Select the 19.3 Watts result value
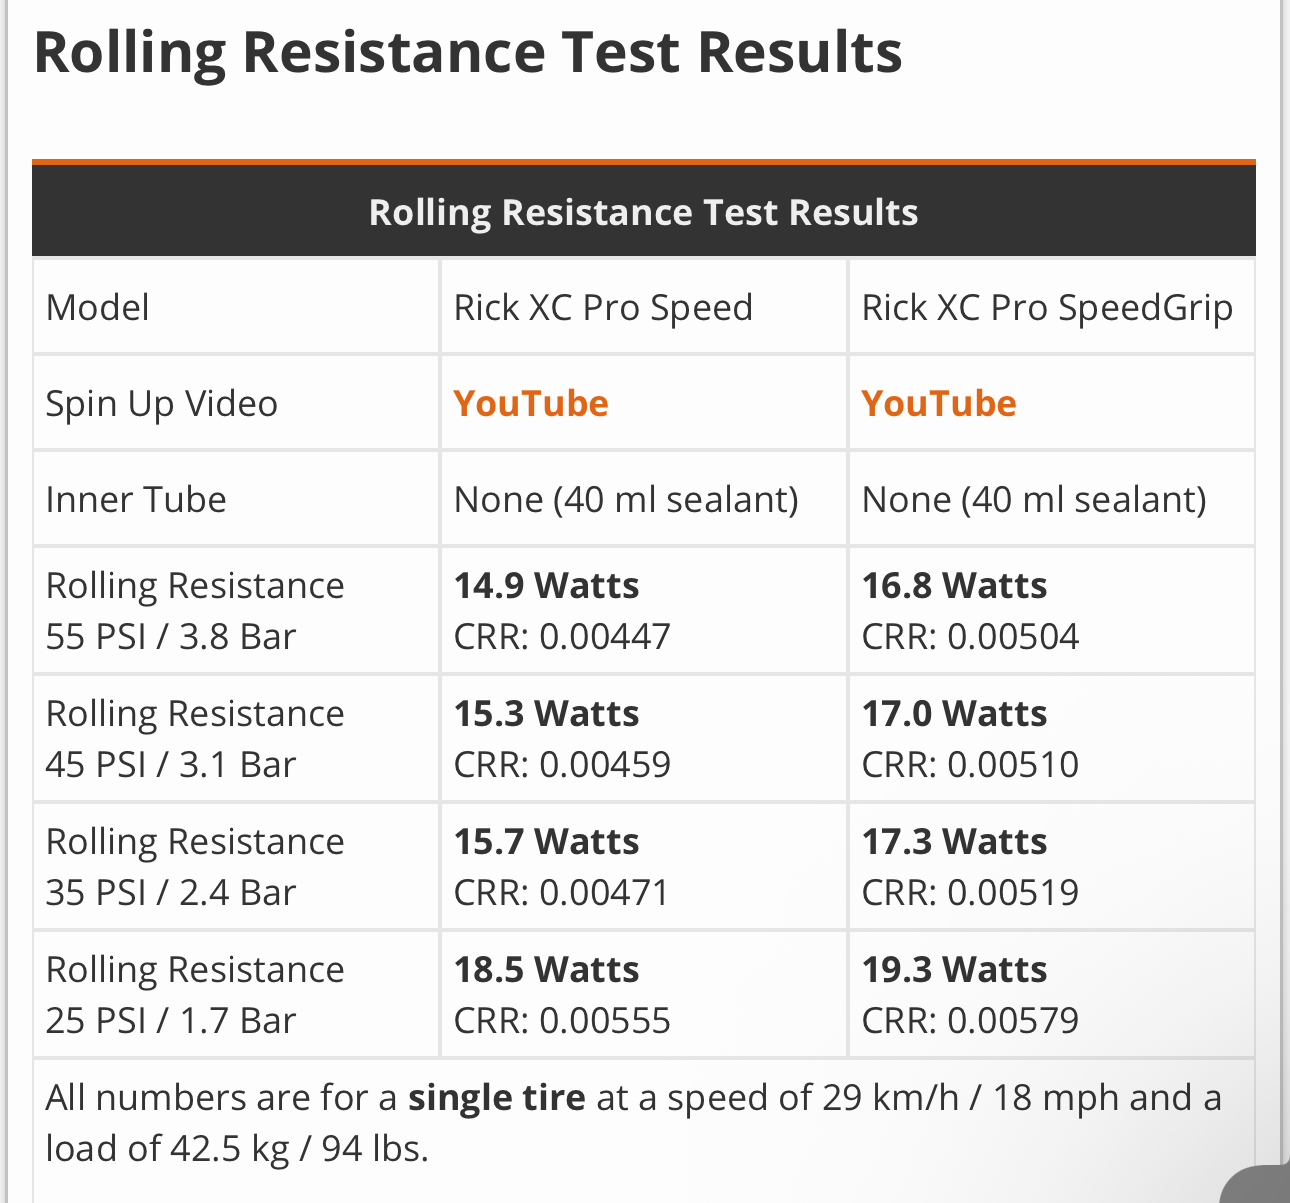 point(955,969)
